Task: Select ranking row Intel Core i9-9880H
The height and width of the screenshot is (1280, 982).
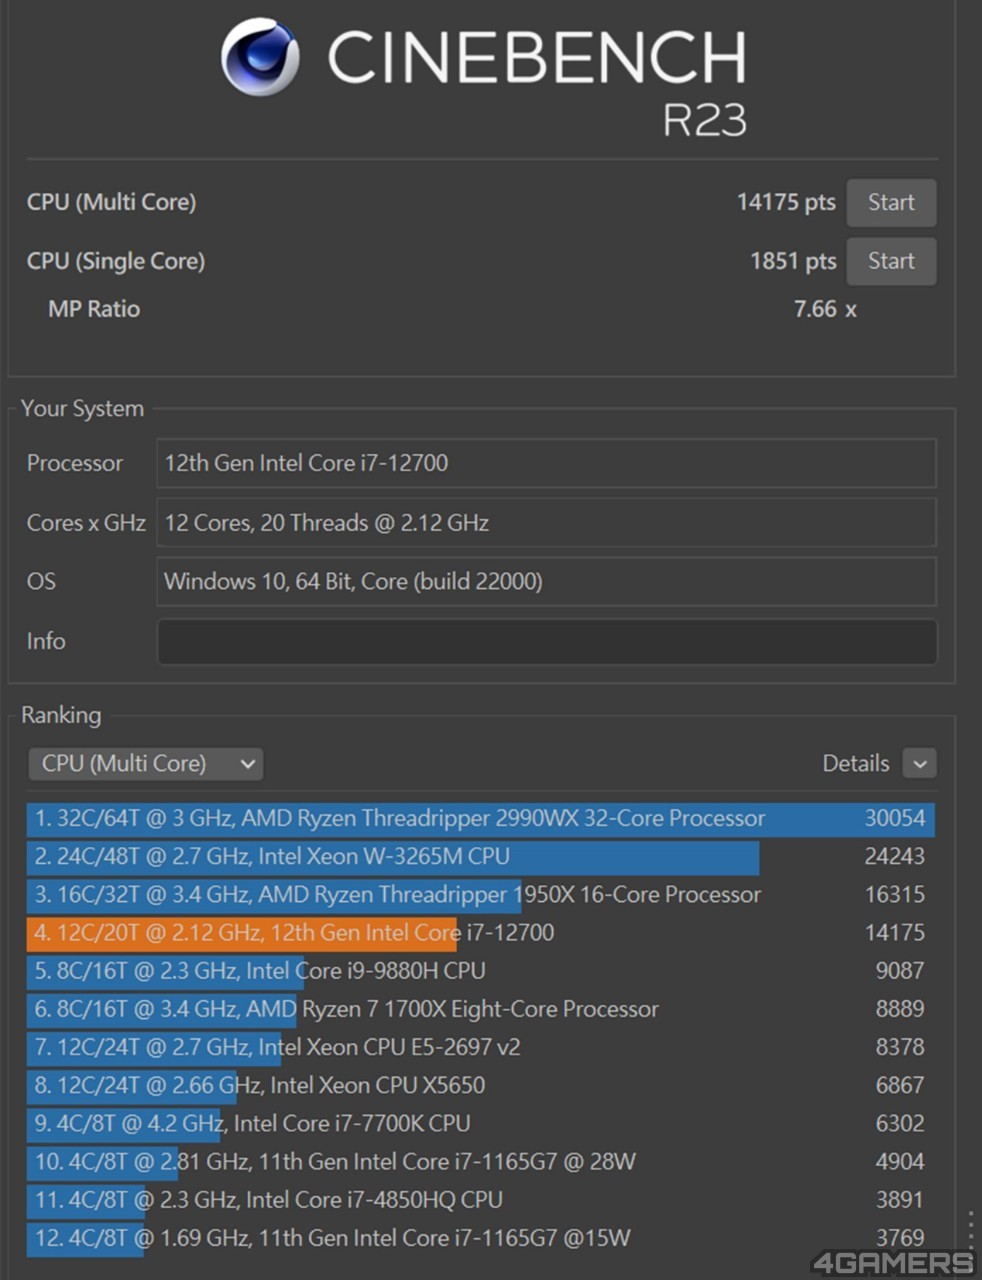Action: [481, 971]
